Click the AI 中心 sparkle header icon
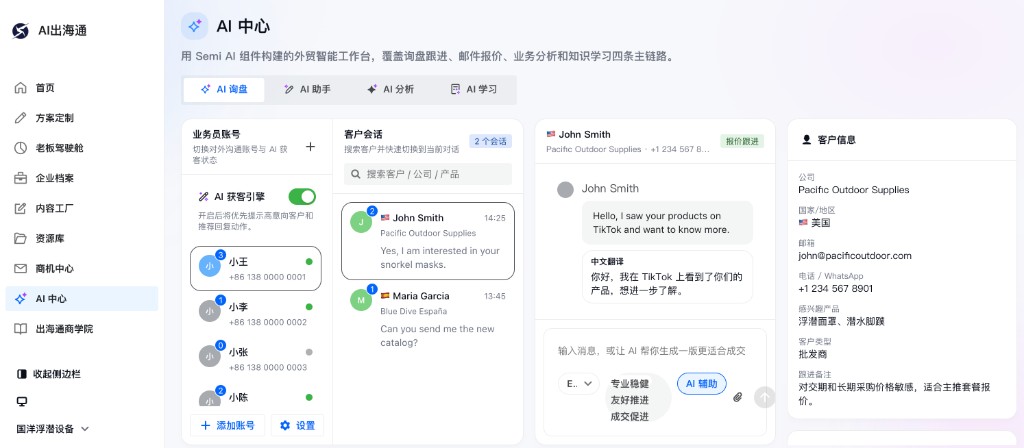 pos(195,26)
